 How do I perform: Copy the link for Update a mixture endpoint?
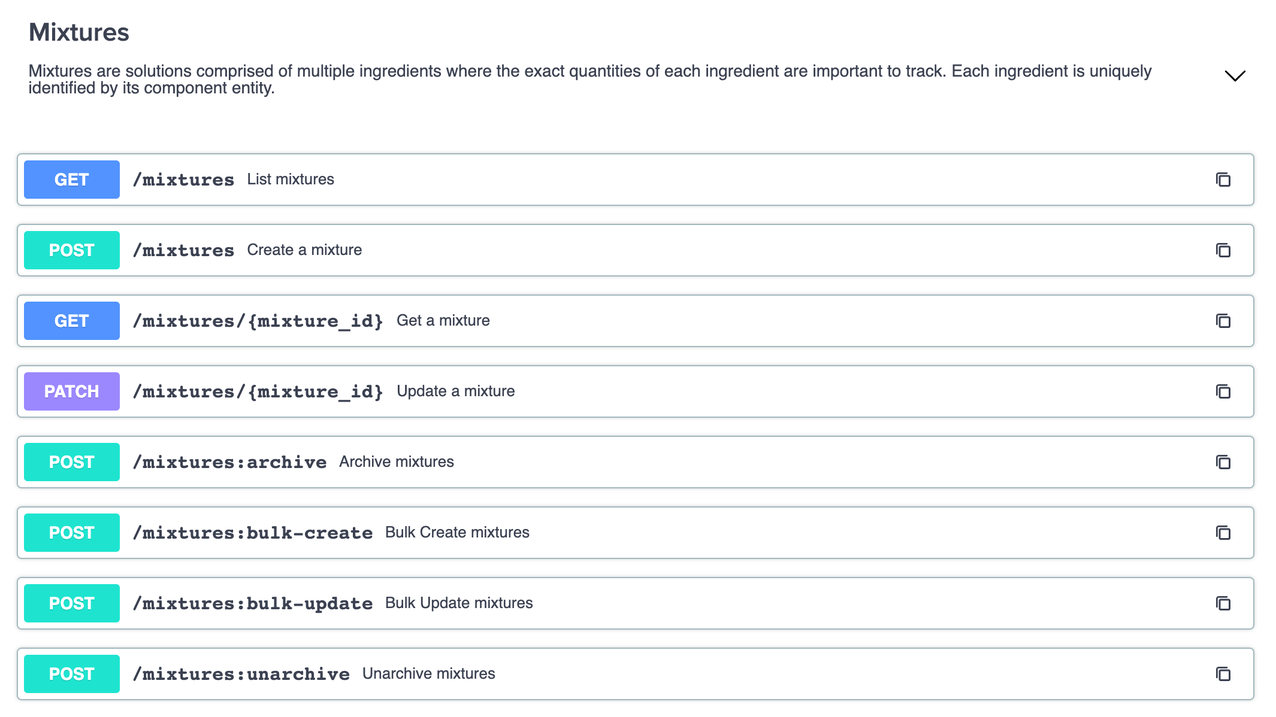click(1223, 391)
